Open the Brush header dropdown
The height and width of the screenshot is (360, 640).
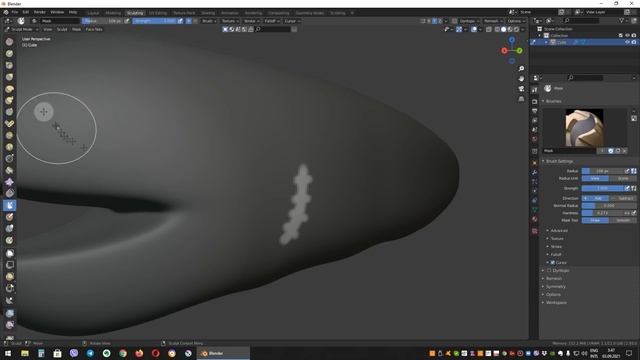click(x=209, y=21)
